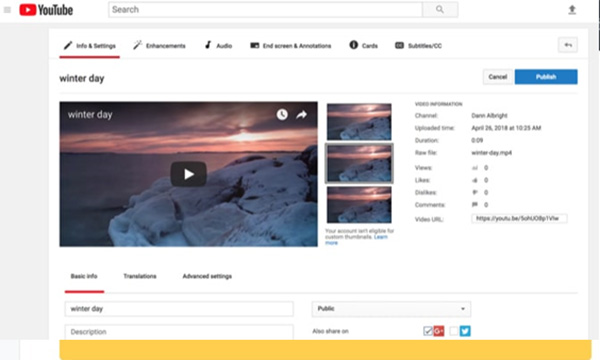
Task: Click the uploaded time 'April 26, 2018'
Action: [x=506, y=128]
